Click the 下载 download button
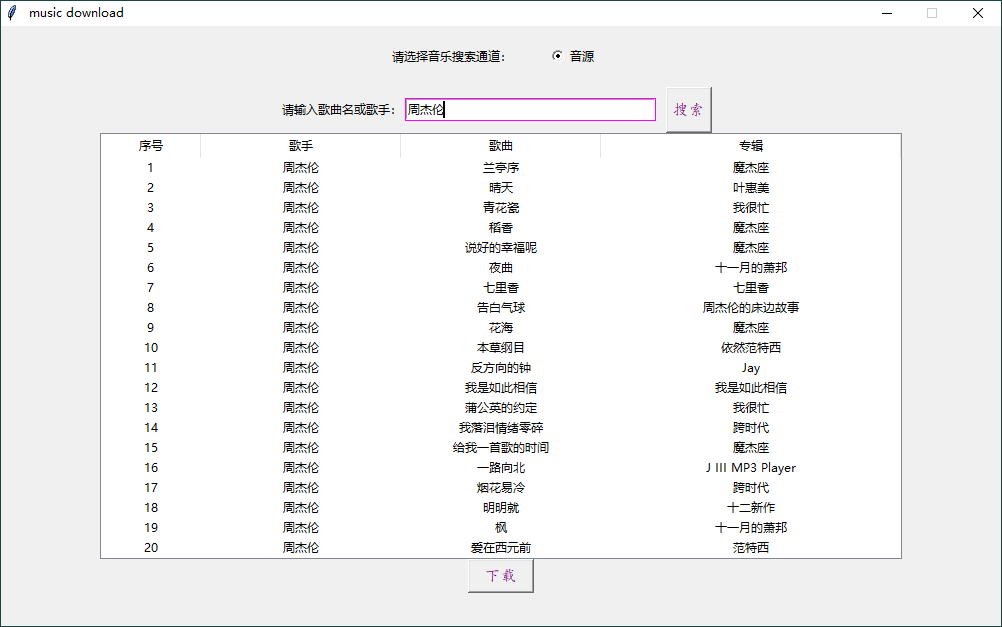Screen dimensions: 1002x627 (500, 575)
